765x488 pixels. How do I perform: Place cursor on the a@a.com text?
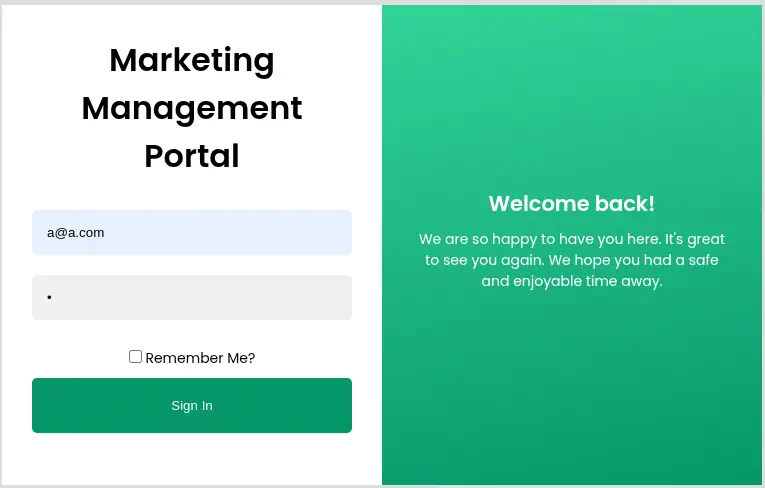[76, 233]
